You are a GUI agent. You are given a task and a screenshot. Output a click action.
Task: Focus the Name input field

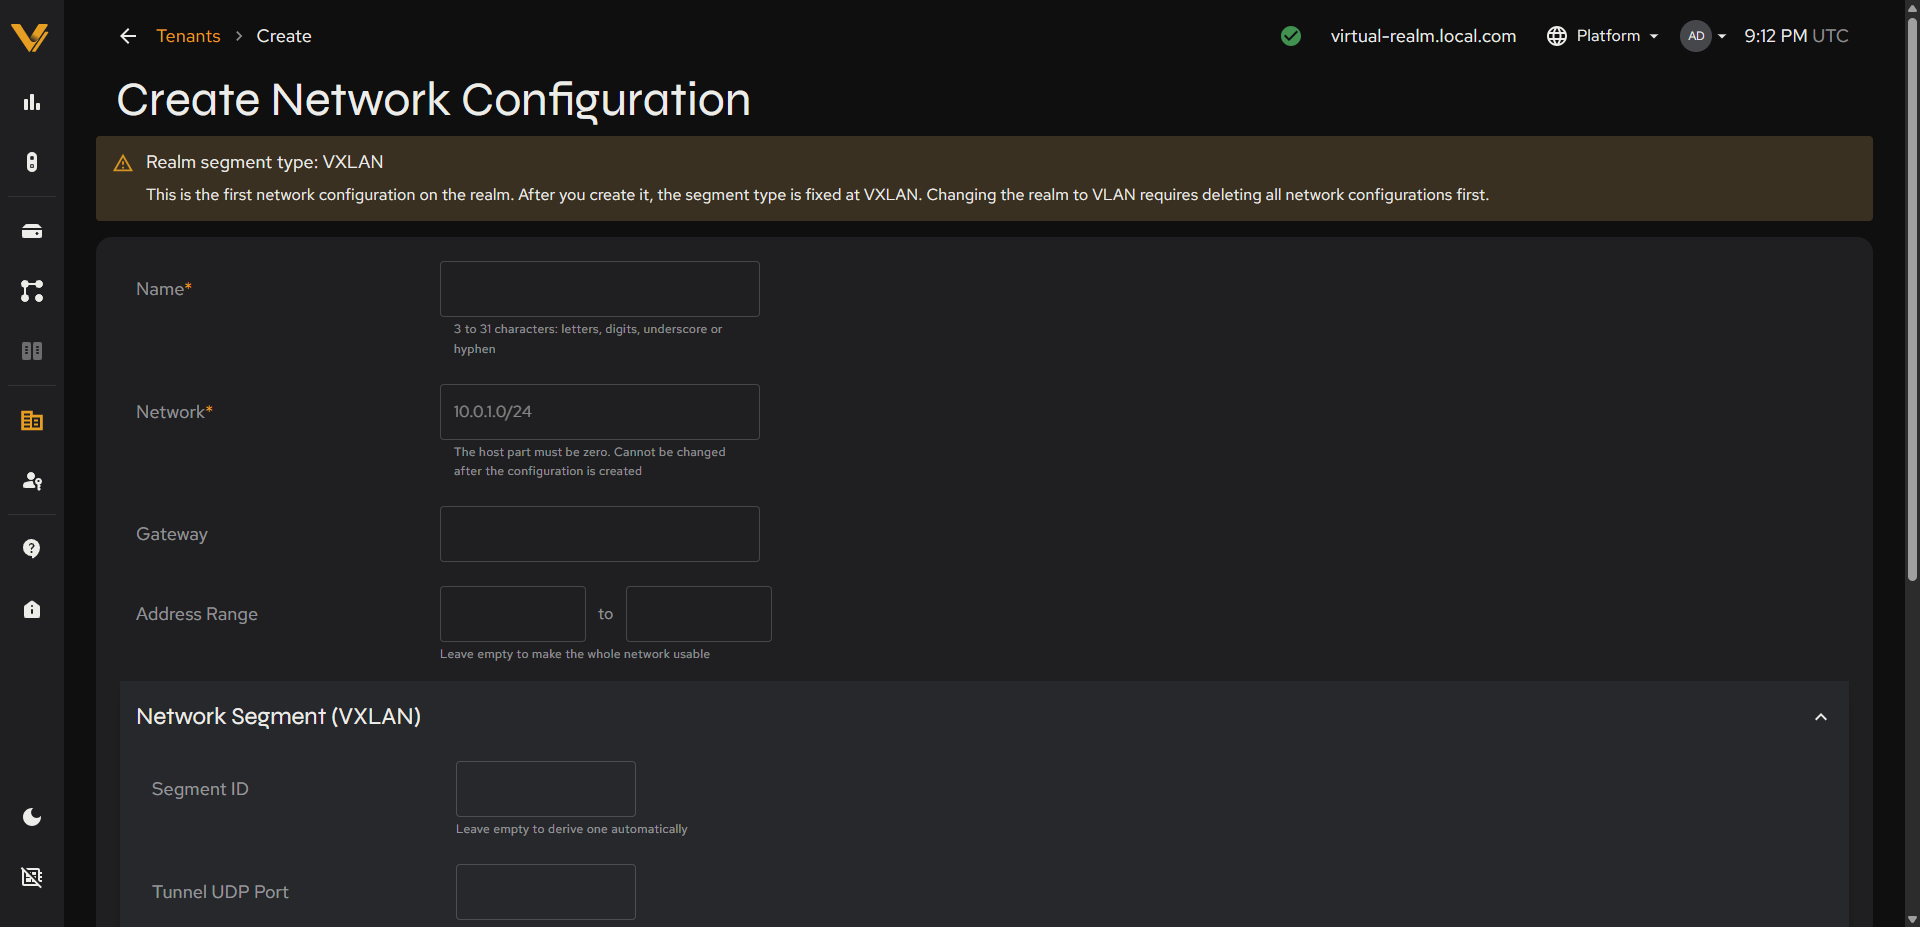click(600, 289)
